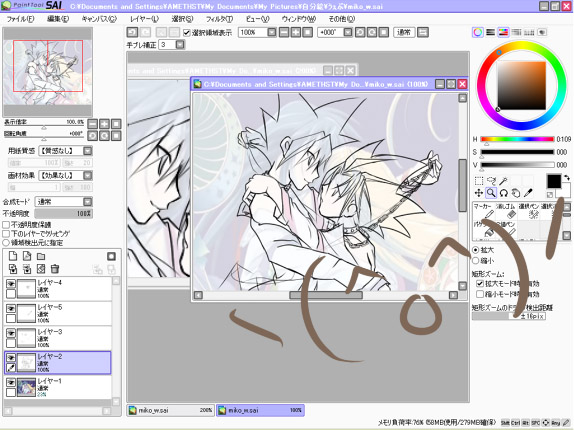Viewport: 574px width, 430px height.
Task: Create a new normal layer
Action: 13,256
